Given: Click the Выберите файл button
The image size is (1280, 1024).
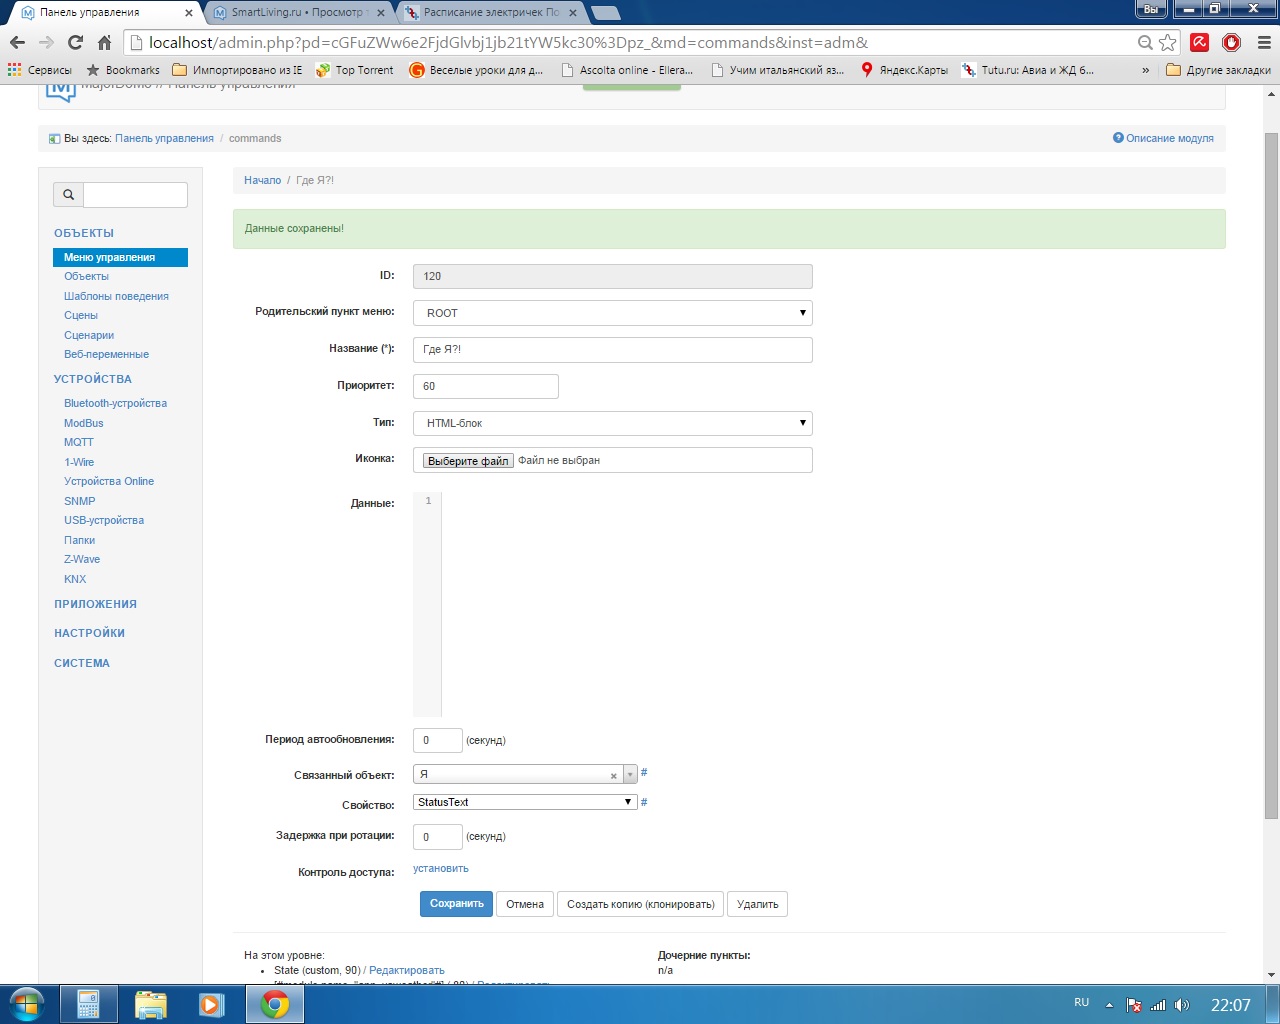Looking at the screenshot, I should pyautogui.click(x=468, y=461).
